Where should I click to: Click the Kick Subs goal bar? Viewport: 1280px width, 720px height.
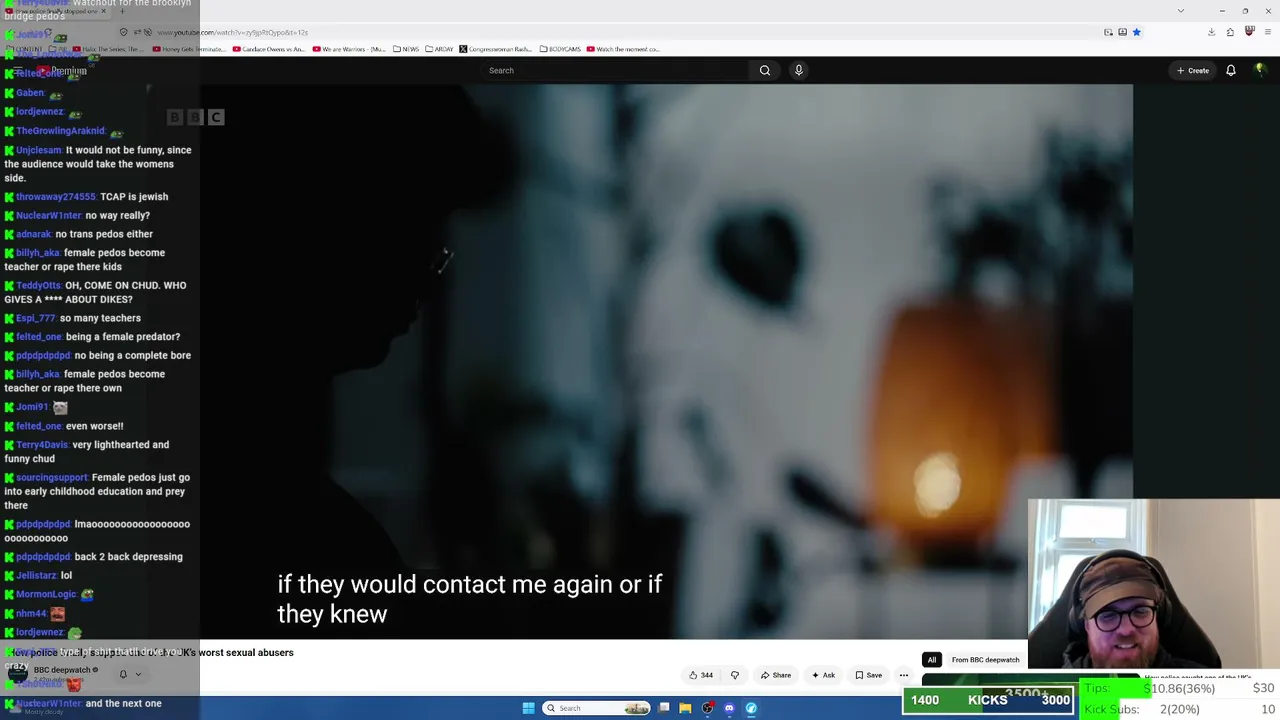(x=1179, y=709)
